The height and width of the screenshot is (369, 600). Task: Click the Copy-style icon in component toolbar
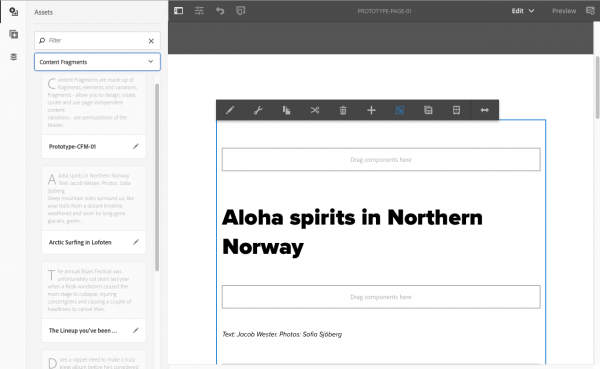[x=287, y=110]
